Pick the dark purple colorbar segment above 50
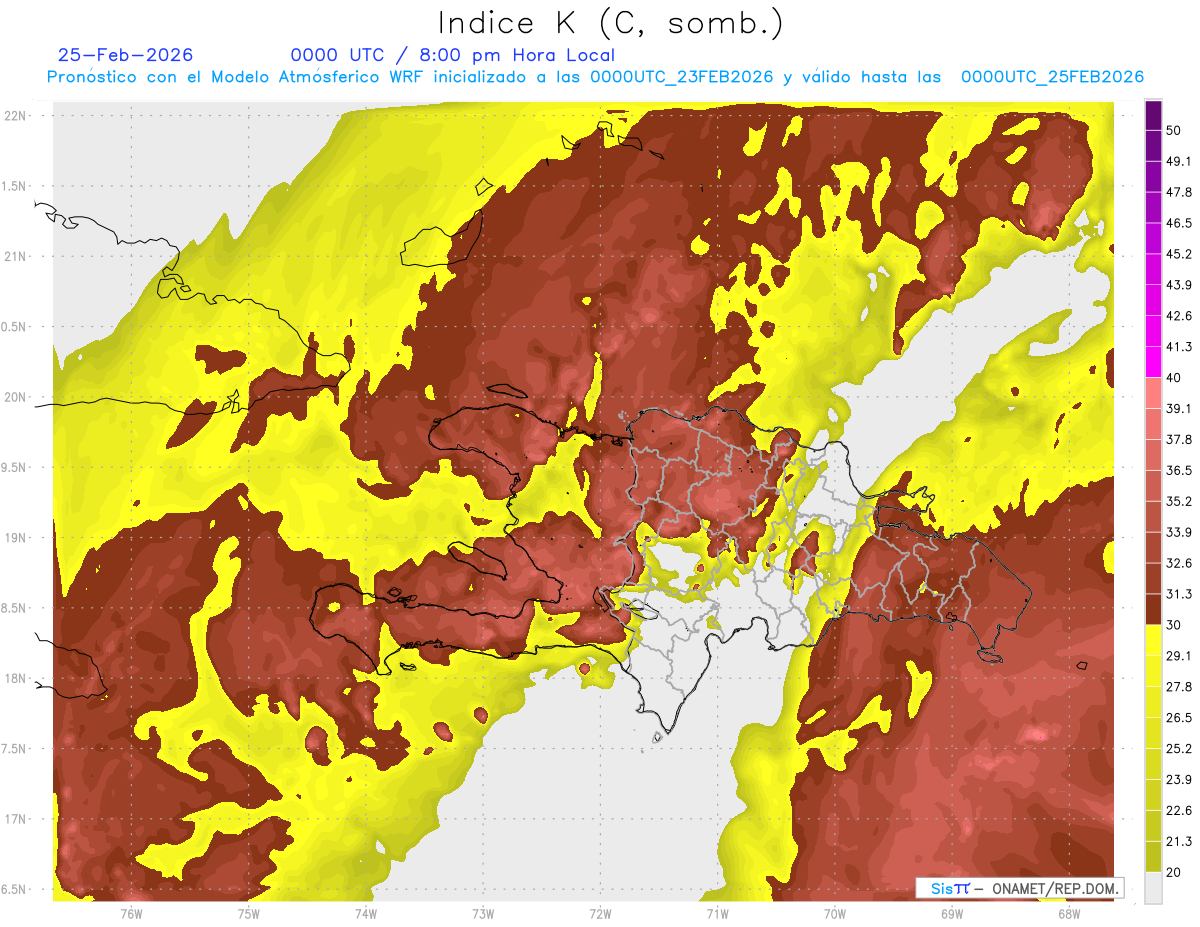 click(1153, 115)
